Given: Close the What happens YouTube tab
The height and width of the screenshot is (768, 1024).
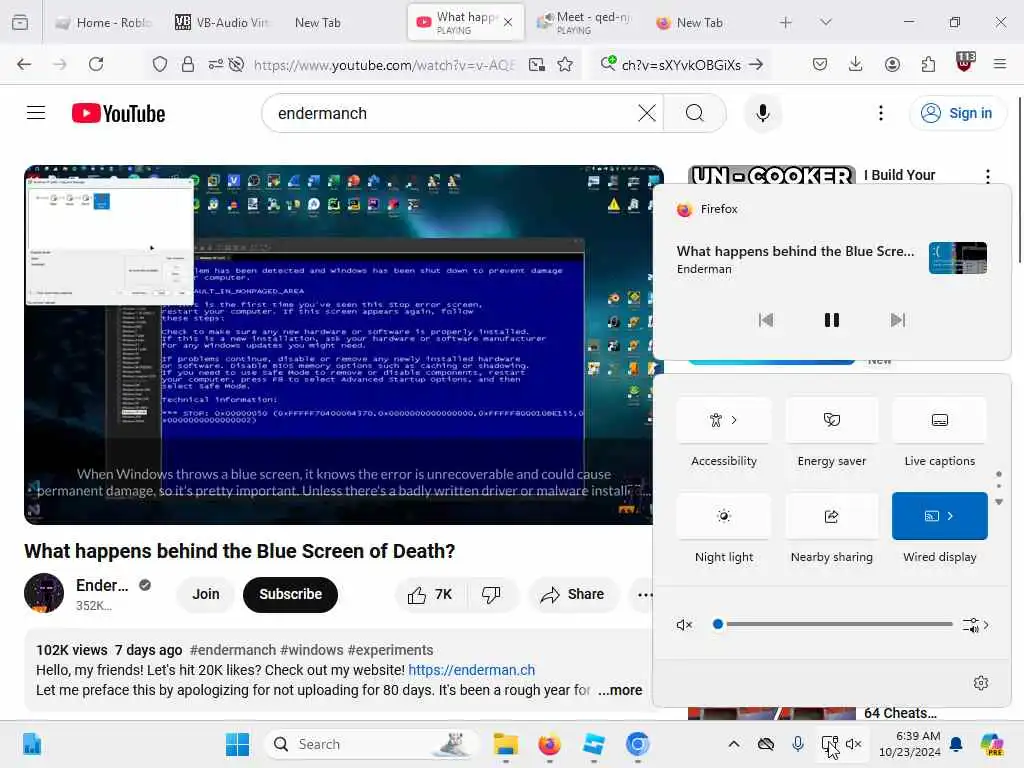Looking at the screenshot, I should coord(508,23).
